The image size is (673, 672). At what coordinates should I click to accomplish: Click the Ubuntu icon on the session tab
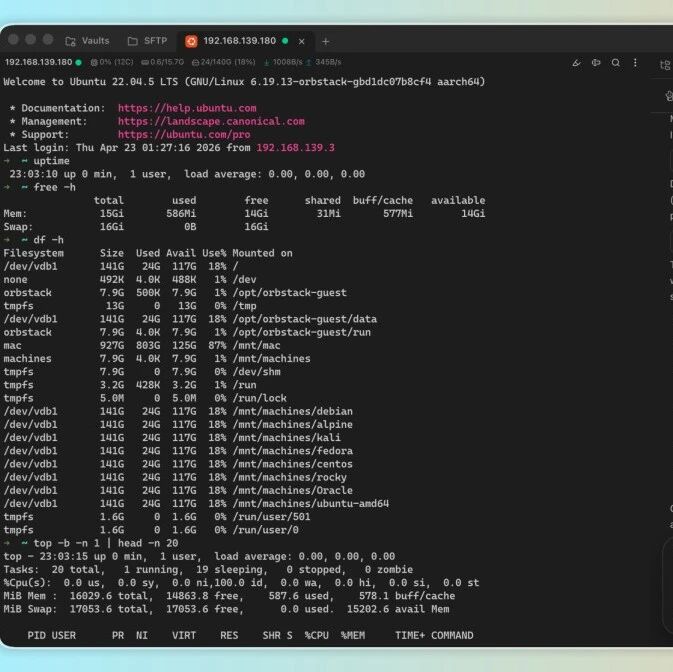pos(191,41)
